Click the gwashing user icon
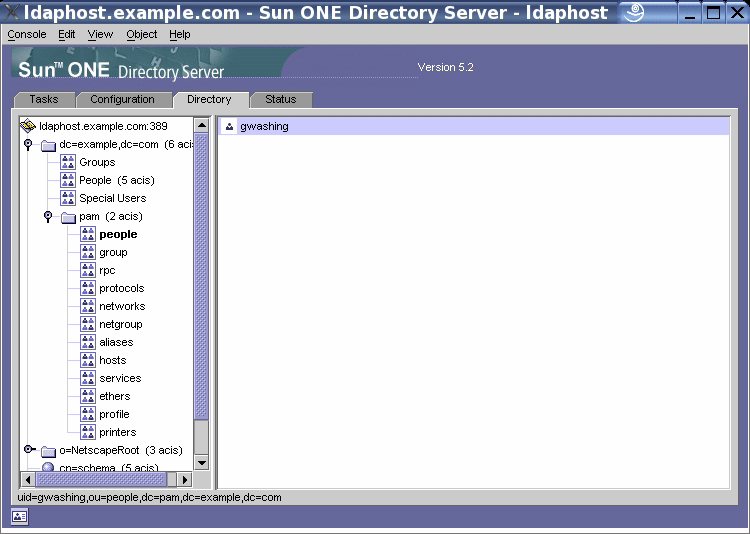 (x=230, y=126)
